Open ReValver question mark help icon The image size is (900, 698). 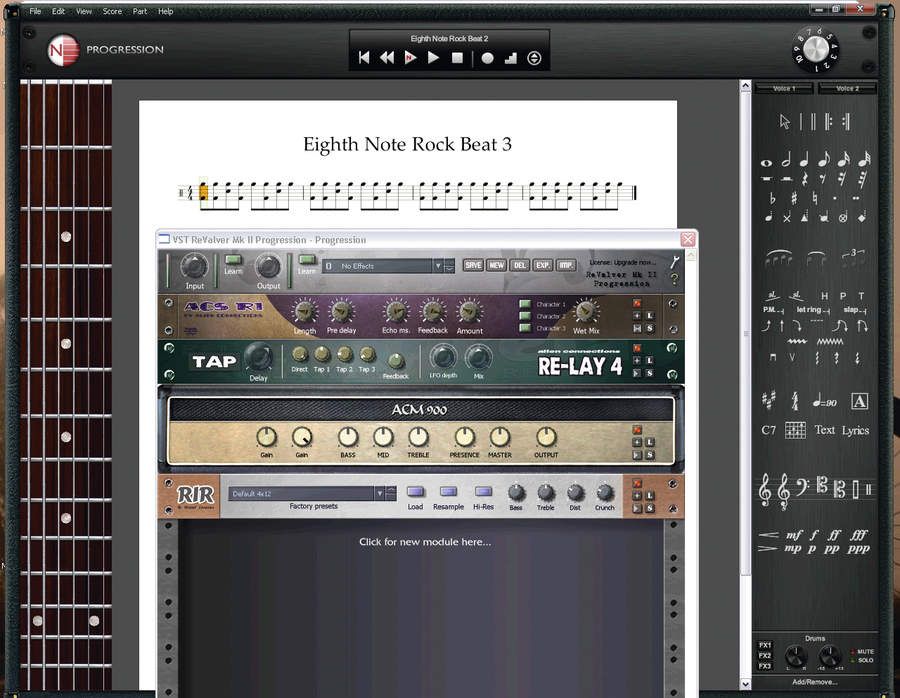click(x=674, y=278)
